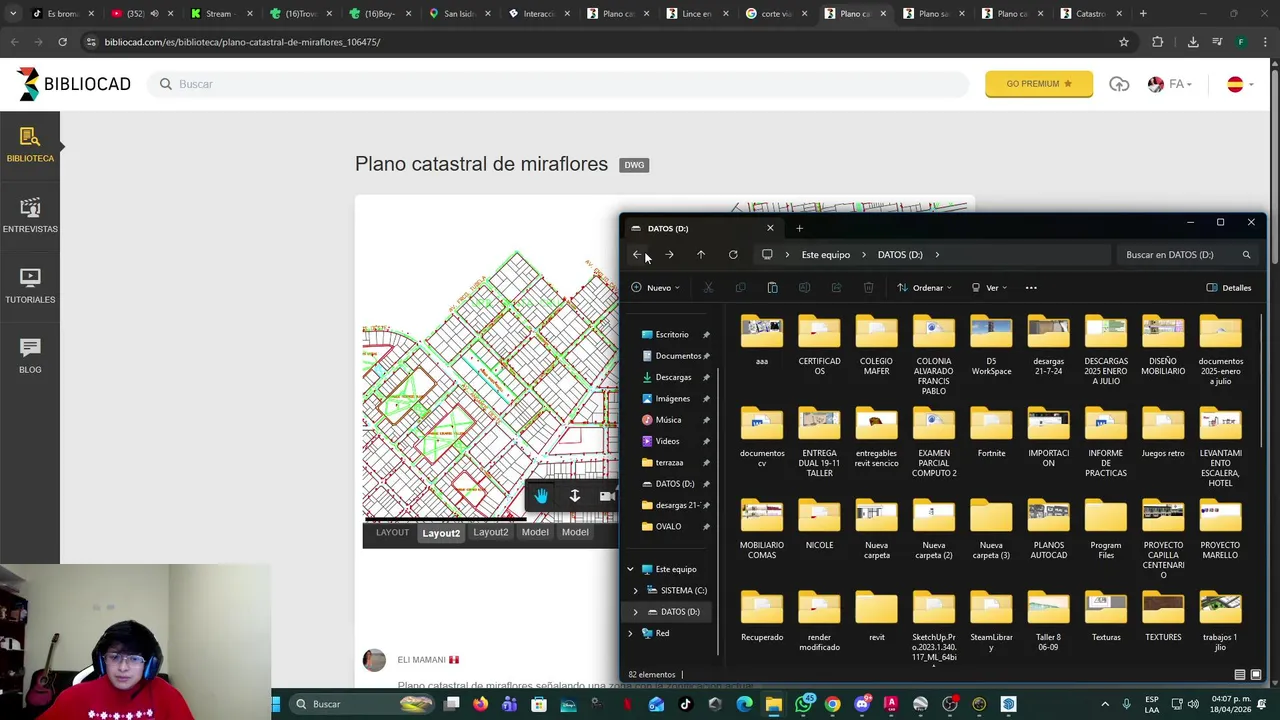Viewport: 1280px width, 720px height.
Task: Click the chevron after DATOS (D:) in breadcrumb
Action: point(937,255)
